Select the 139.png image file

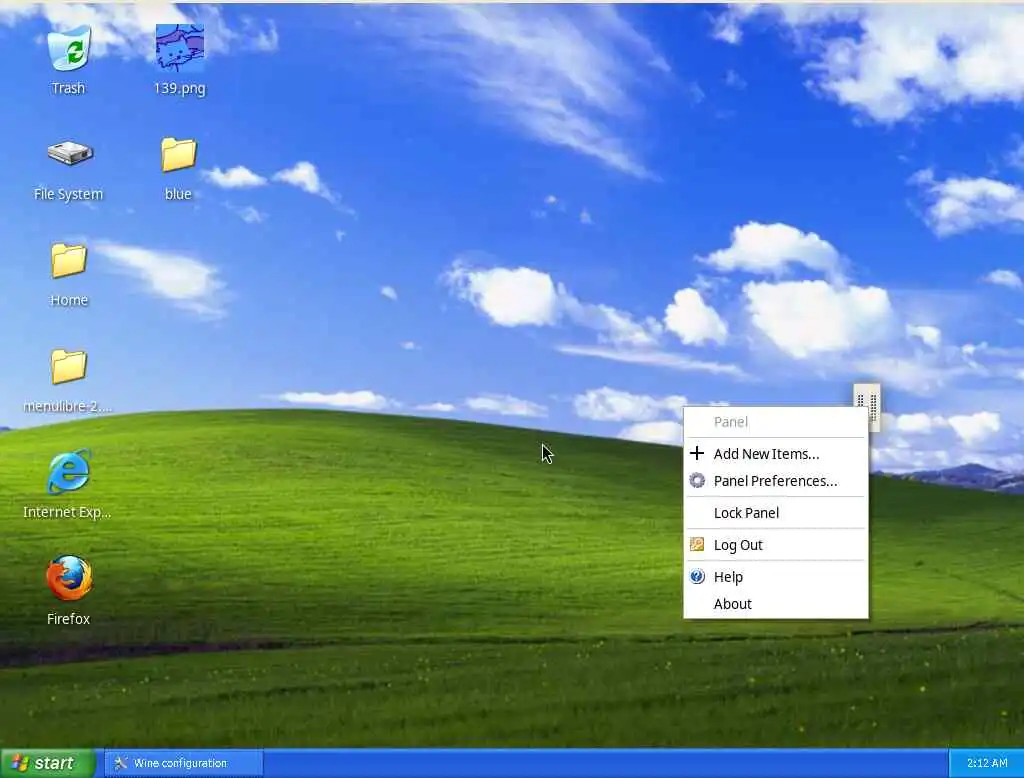point(180,48)
